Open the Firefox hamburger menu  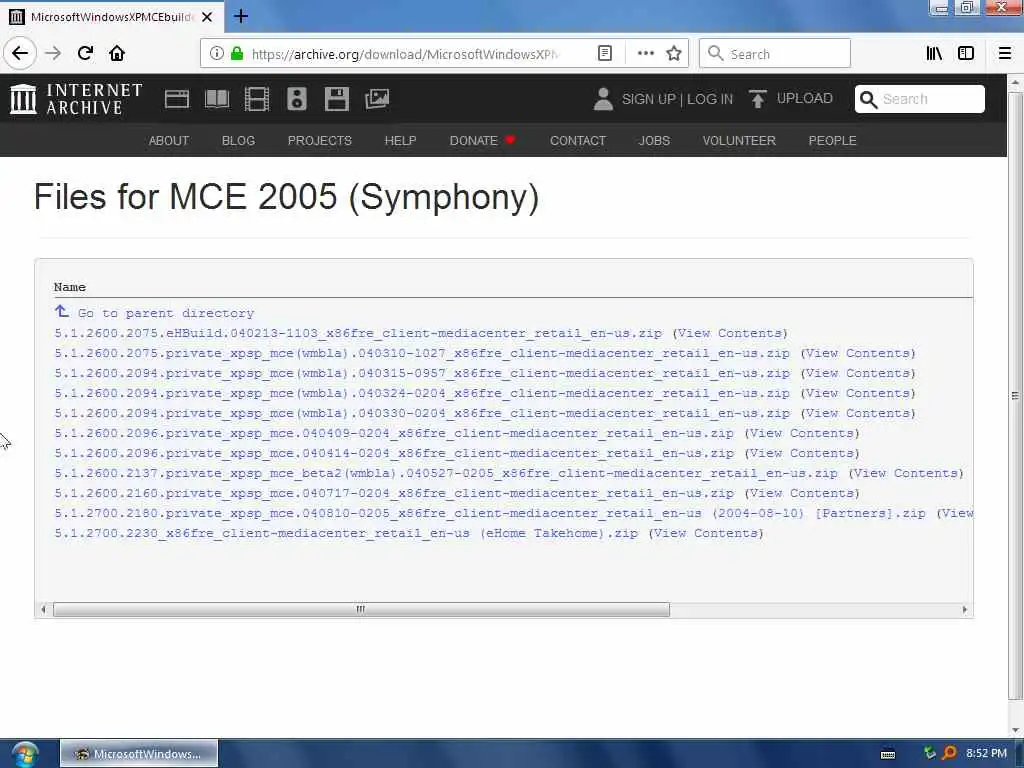click(1005, 53)
